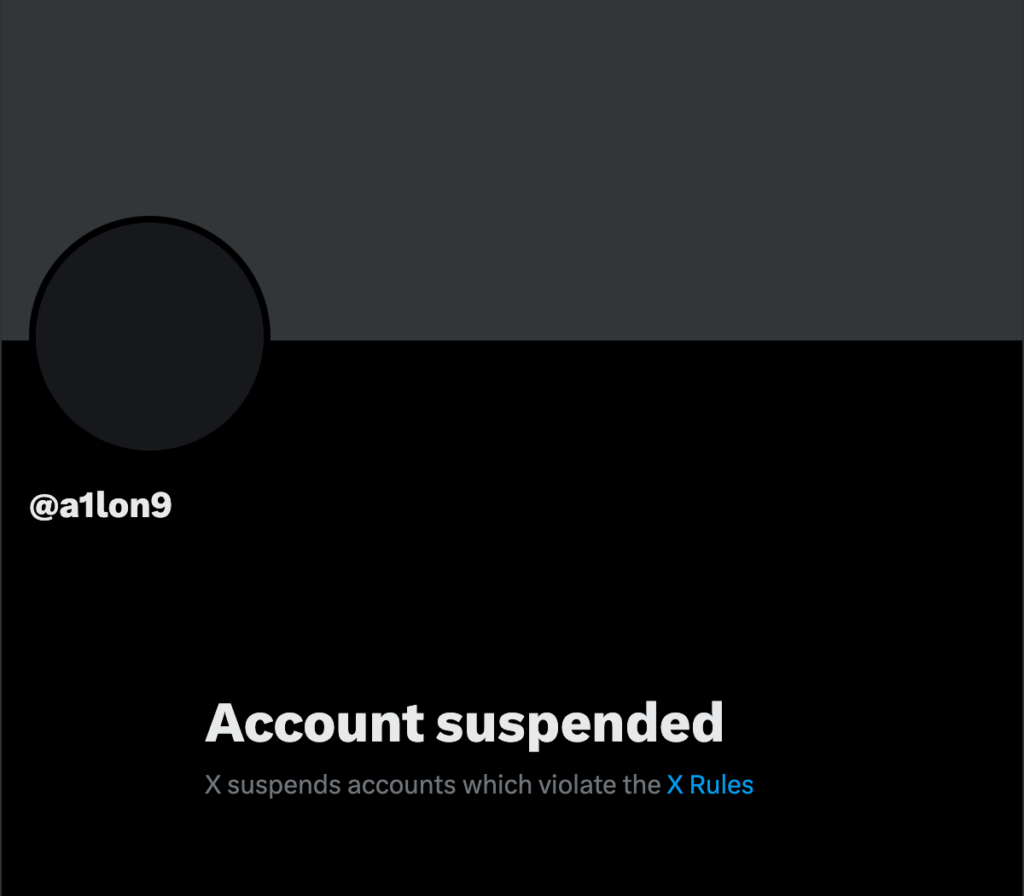
Task: Click the digit "9" ending the handle
Action: click(x=162, y=506)
